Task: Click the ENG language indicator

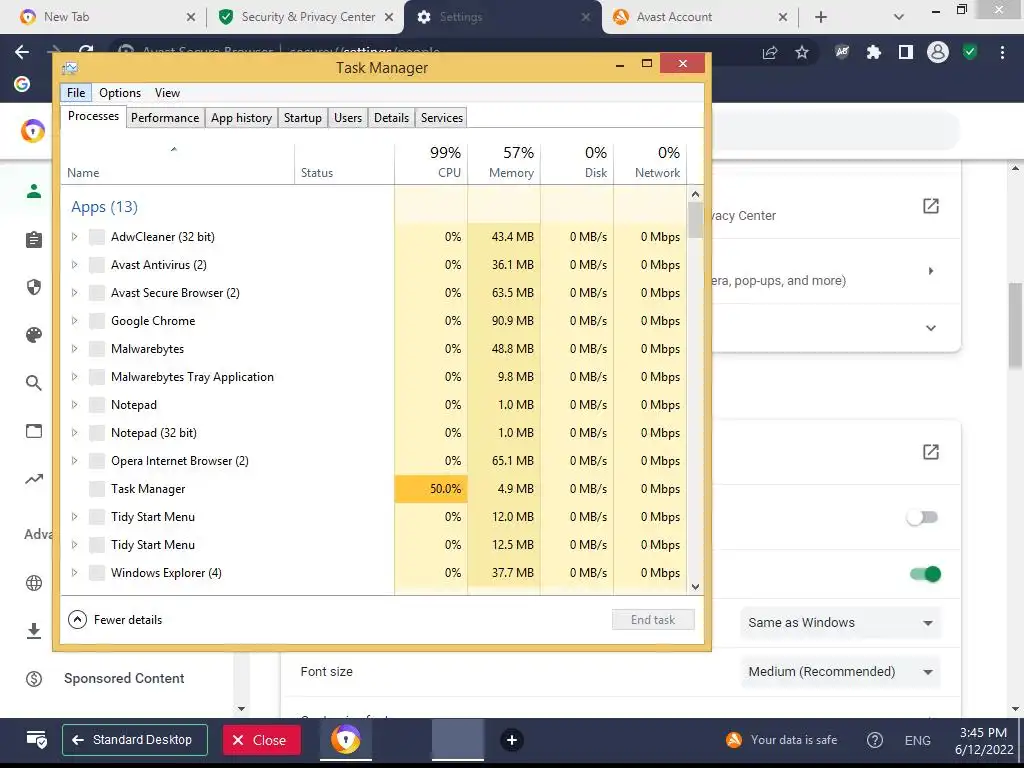Action: 918,740
